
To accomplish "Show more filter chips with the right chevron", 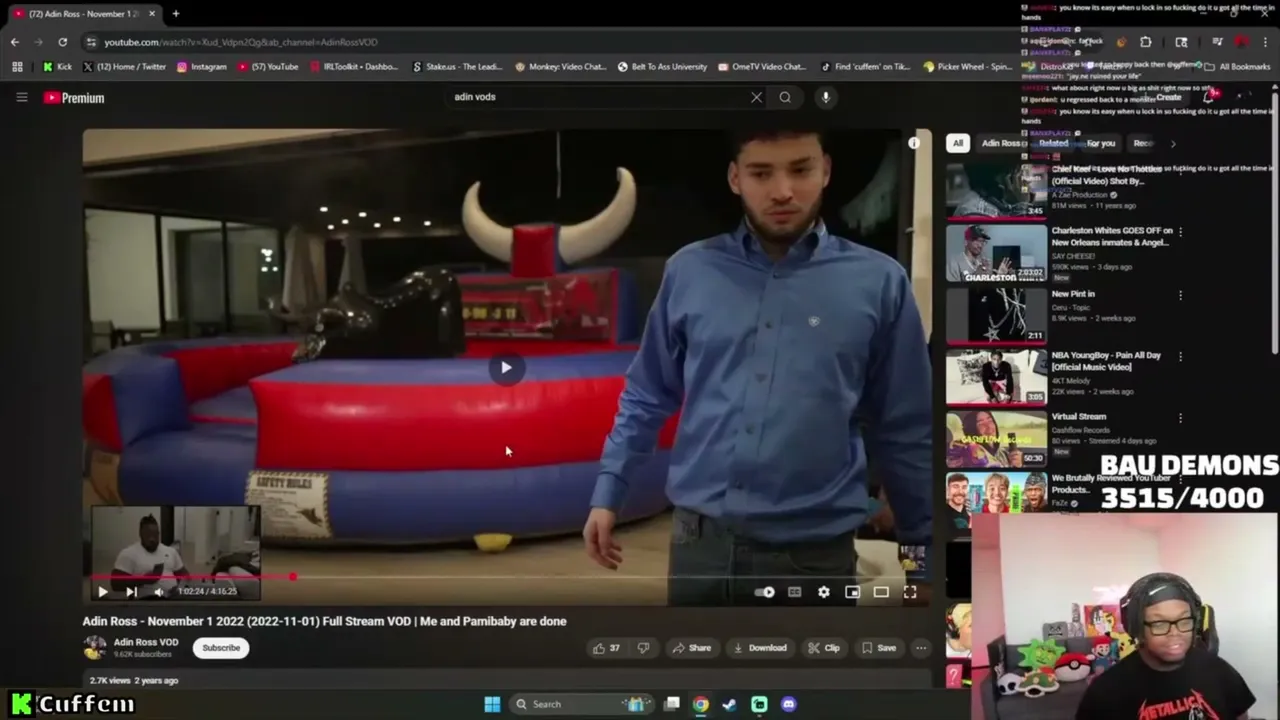I will pos(1173,143).
